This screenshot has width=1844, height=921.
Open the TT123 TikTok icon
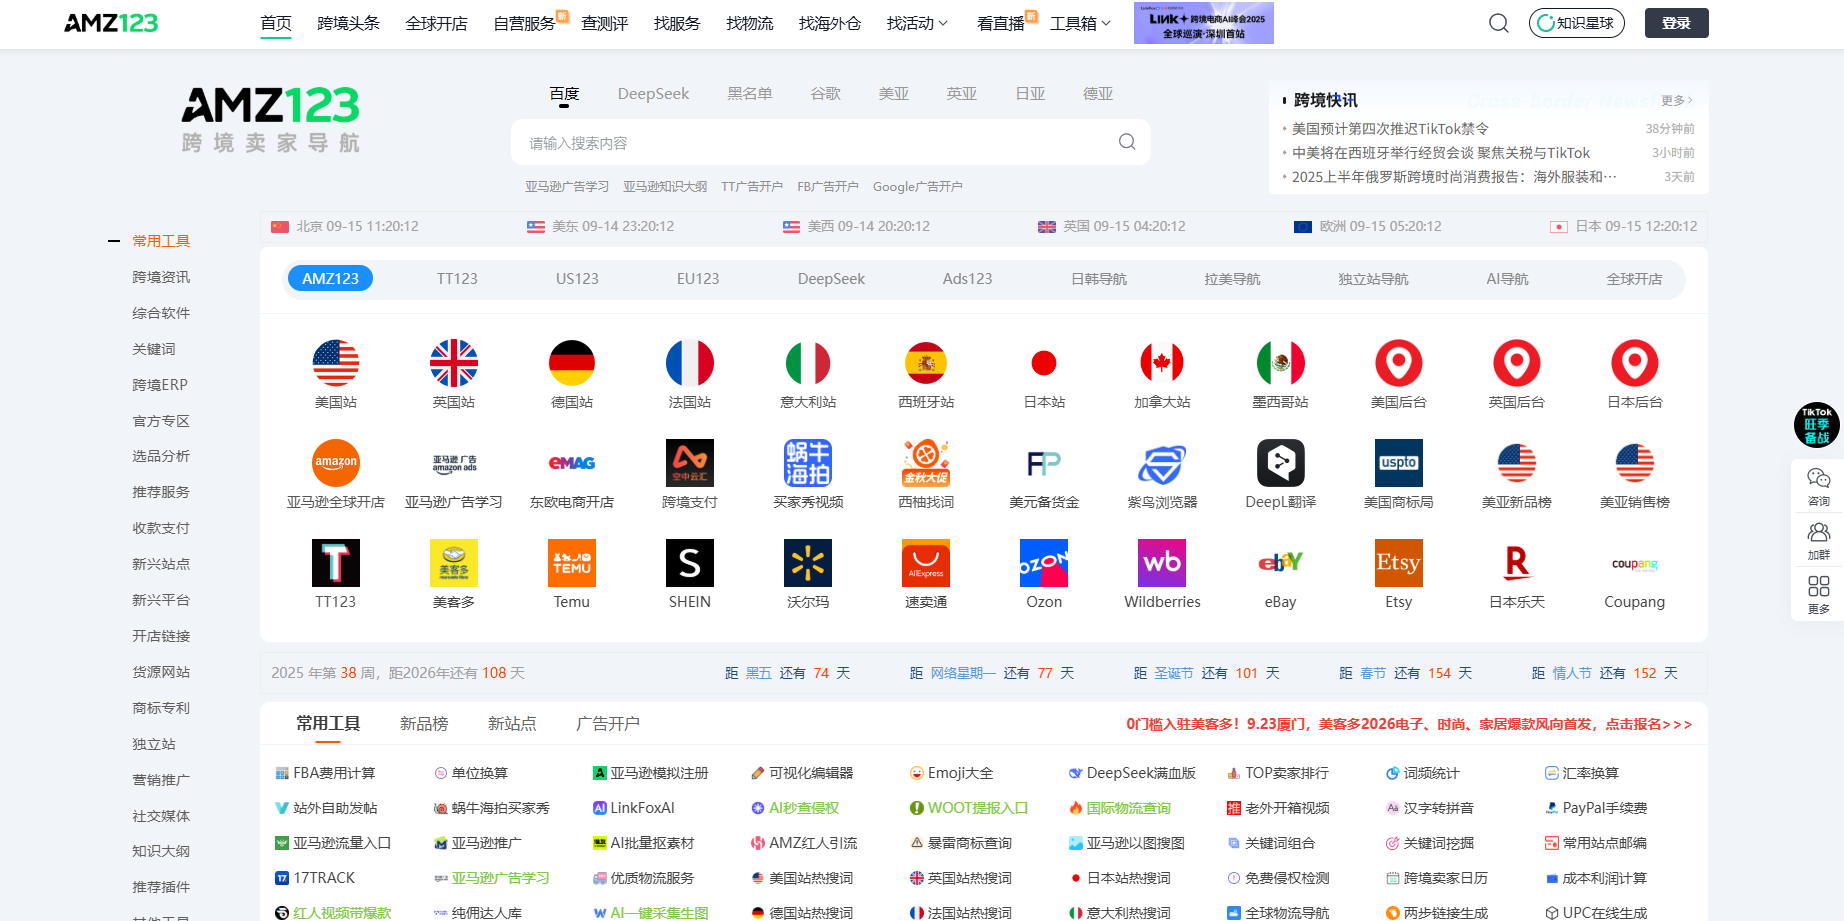(336, 563)
